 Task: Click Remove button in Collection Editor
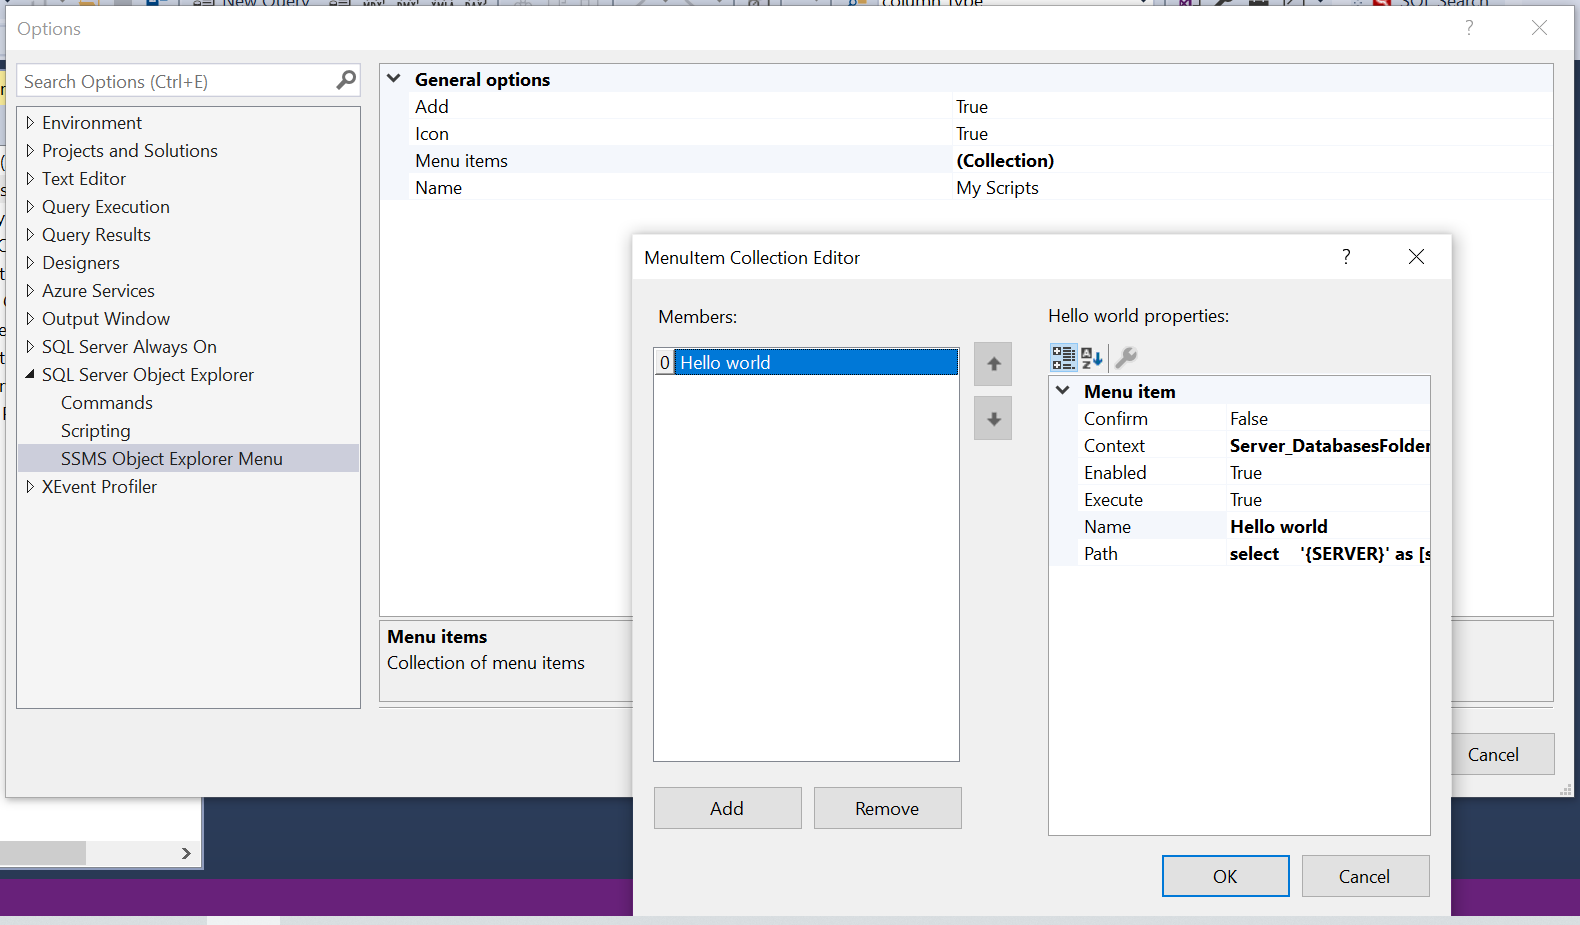[887, 808]
